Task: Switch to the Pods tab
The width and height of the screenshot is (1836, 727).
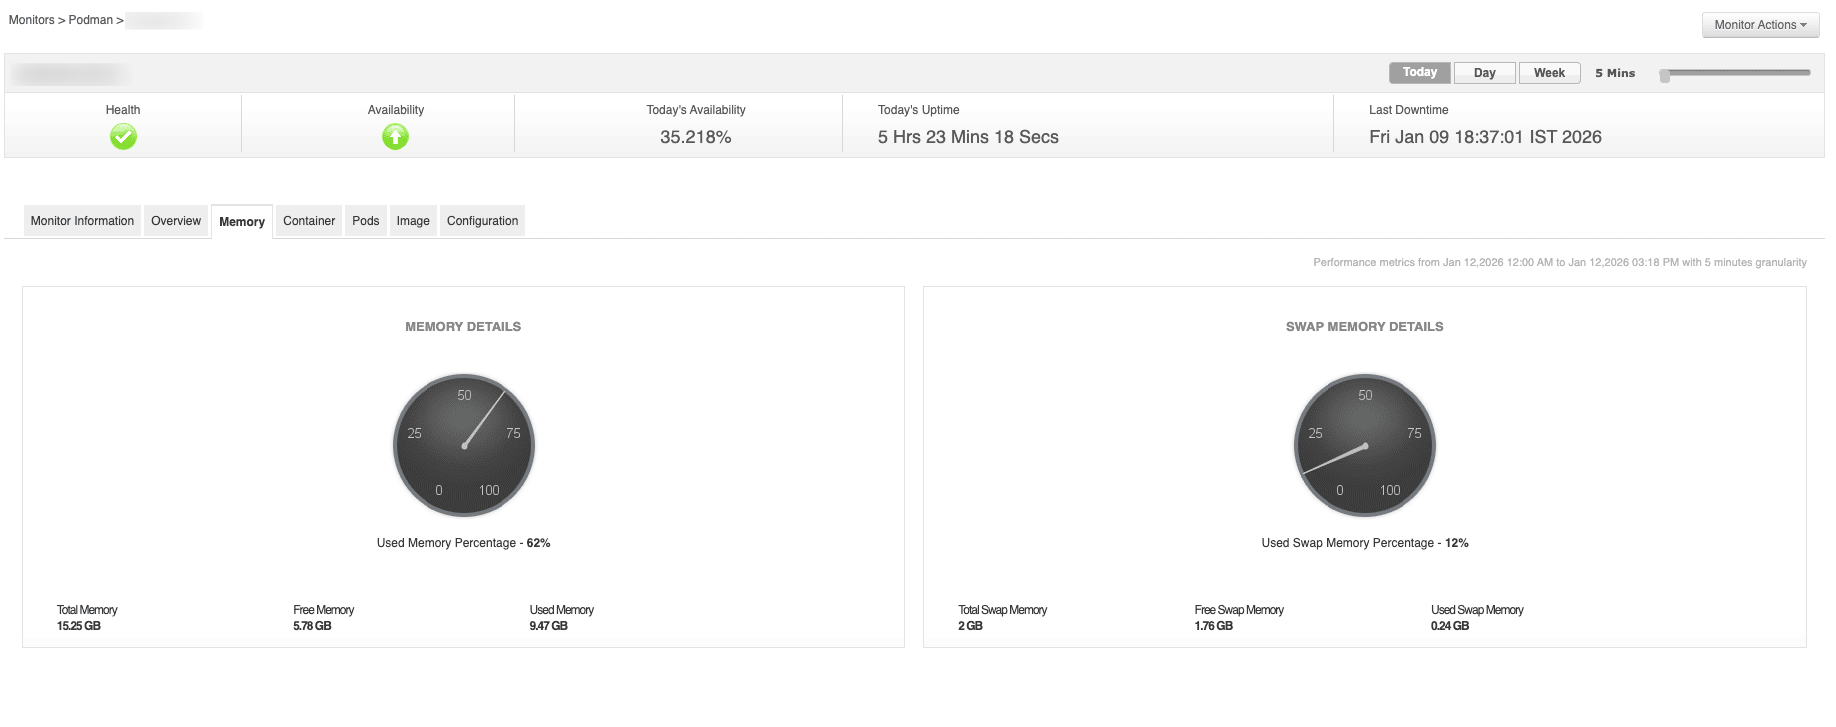Action: pos(365,220)
